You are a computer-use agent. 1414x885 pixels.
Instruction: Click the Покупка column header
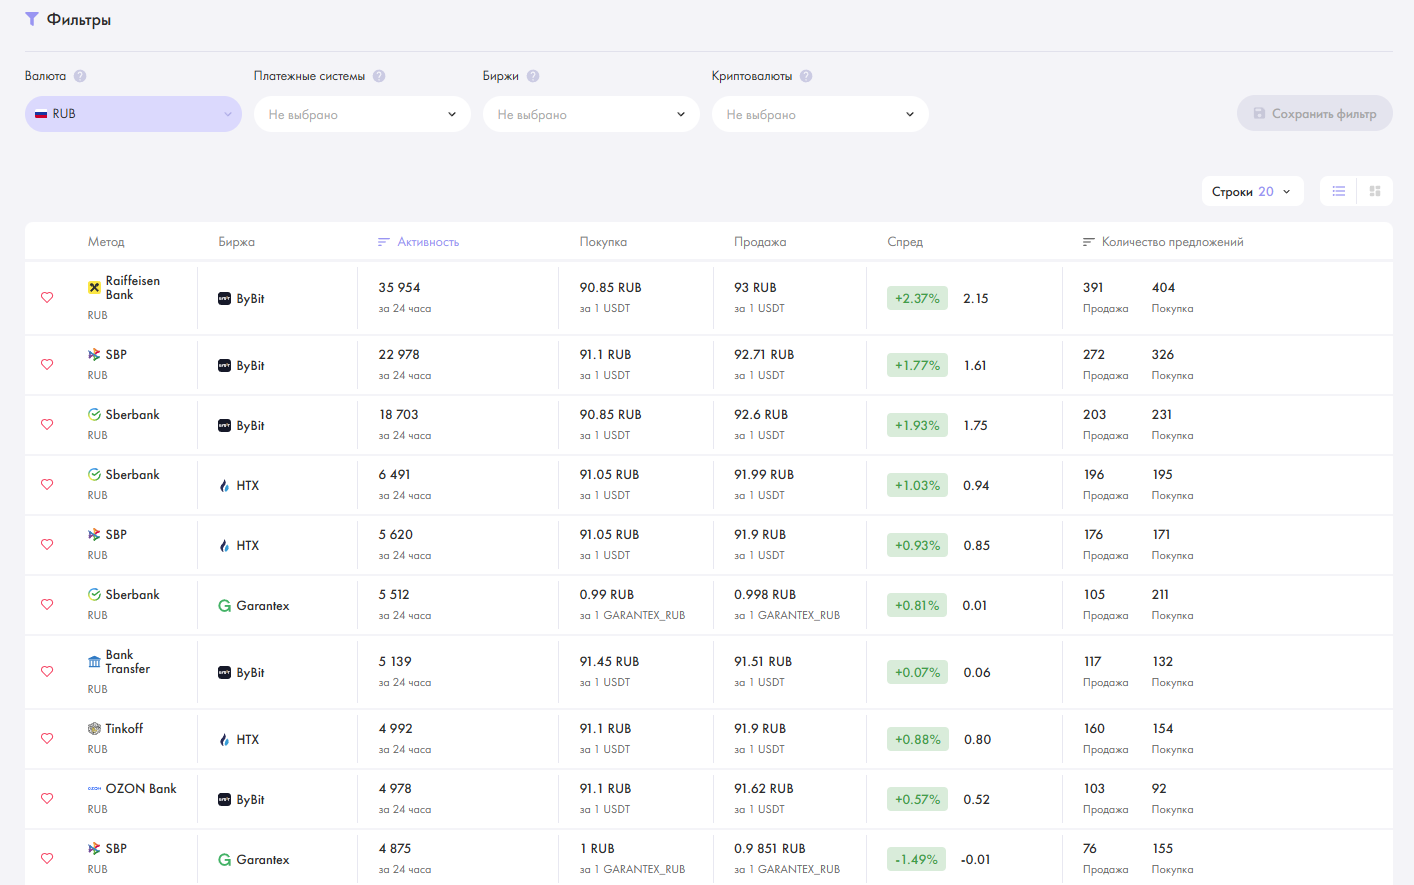(x=603, y=242)
